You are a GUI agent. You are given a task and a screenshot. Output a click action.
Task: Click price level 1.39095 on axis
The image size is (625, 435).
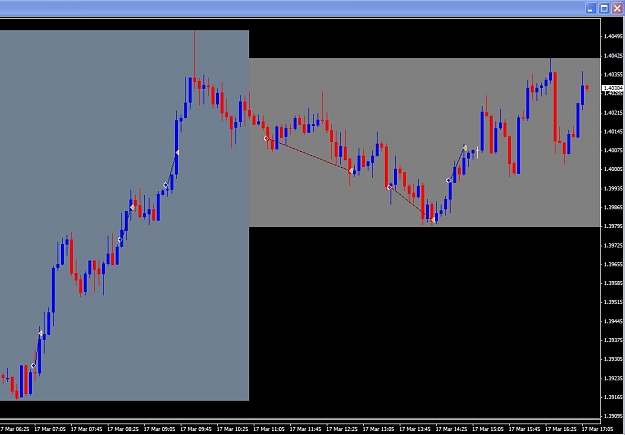click(613, 416)
